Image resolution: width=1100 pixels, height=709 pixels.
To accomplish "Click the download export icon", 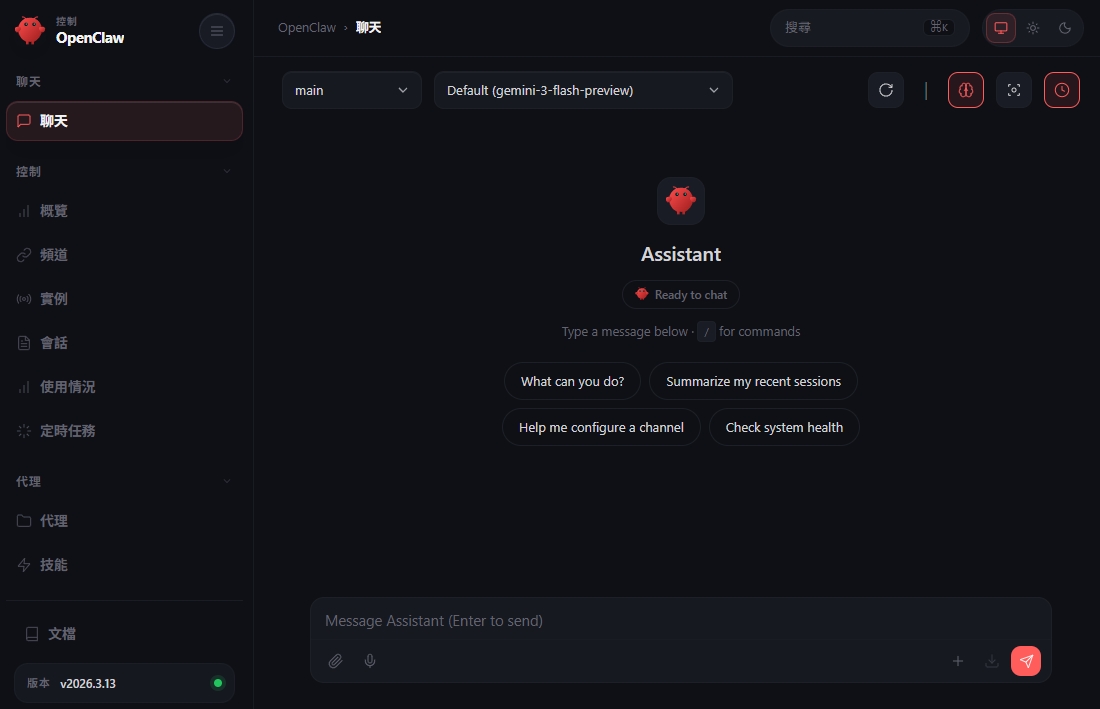I will (991, 661).
